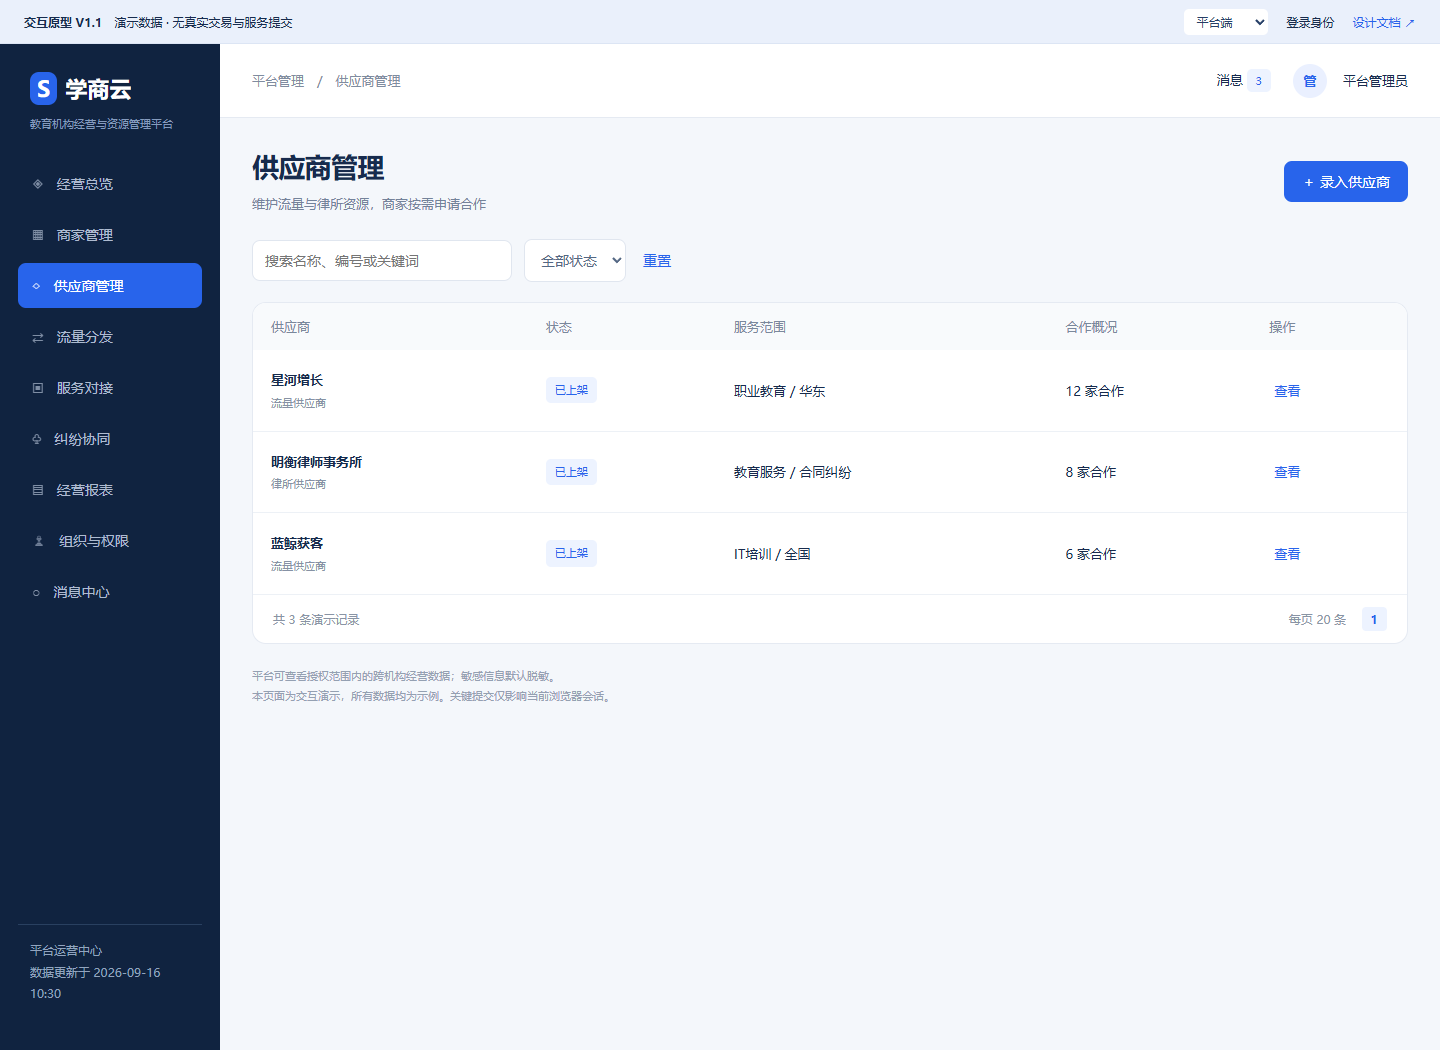
Task: Click the 共 3 条演示记录 text
Action: point(316,620)
